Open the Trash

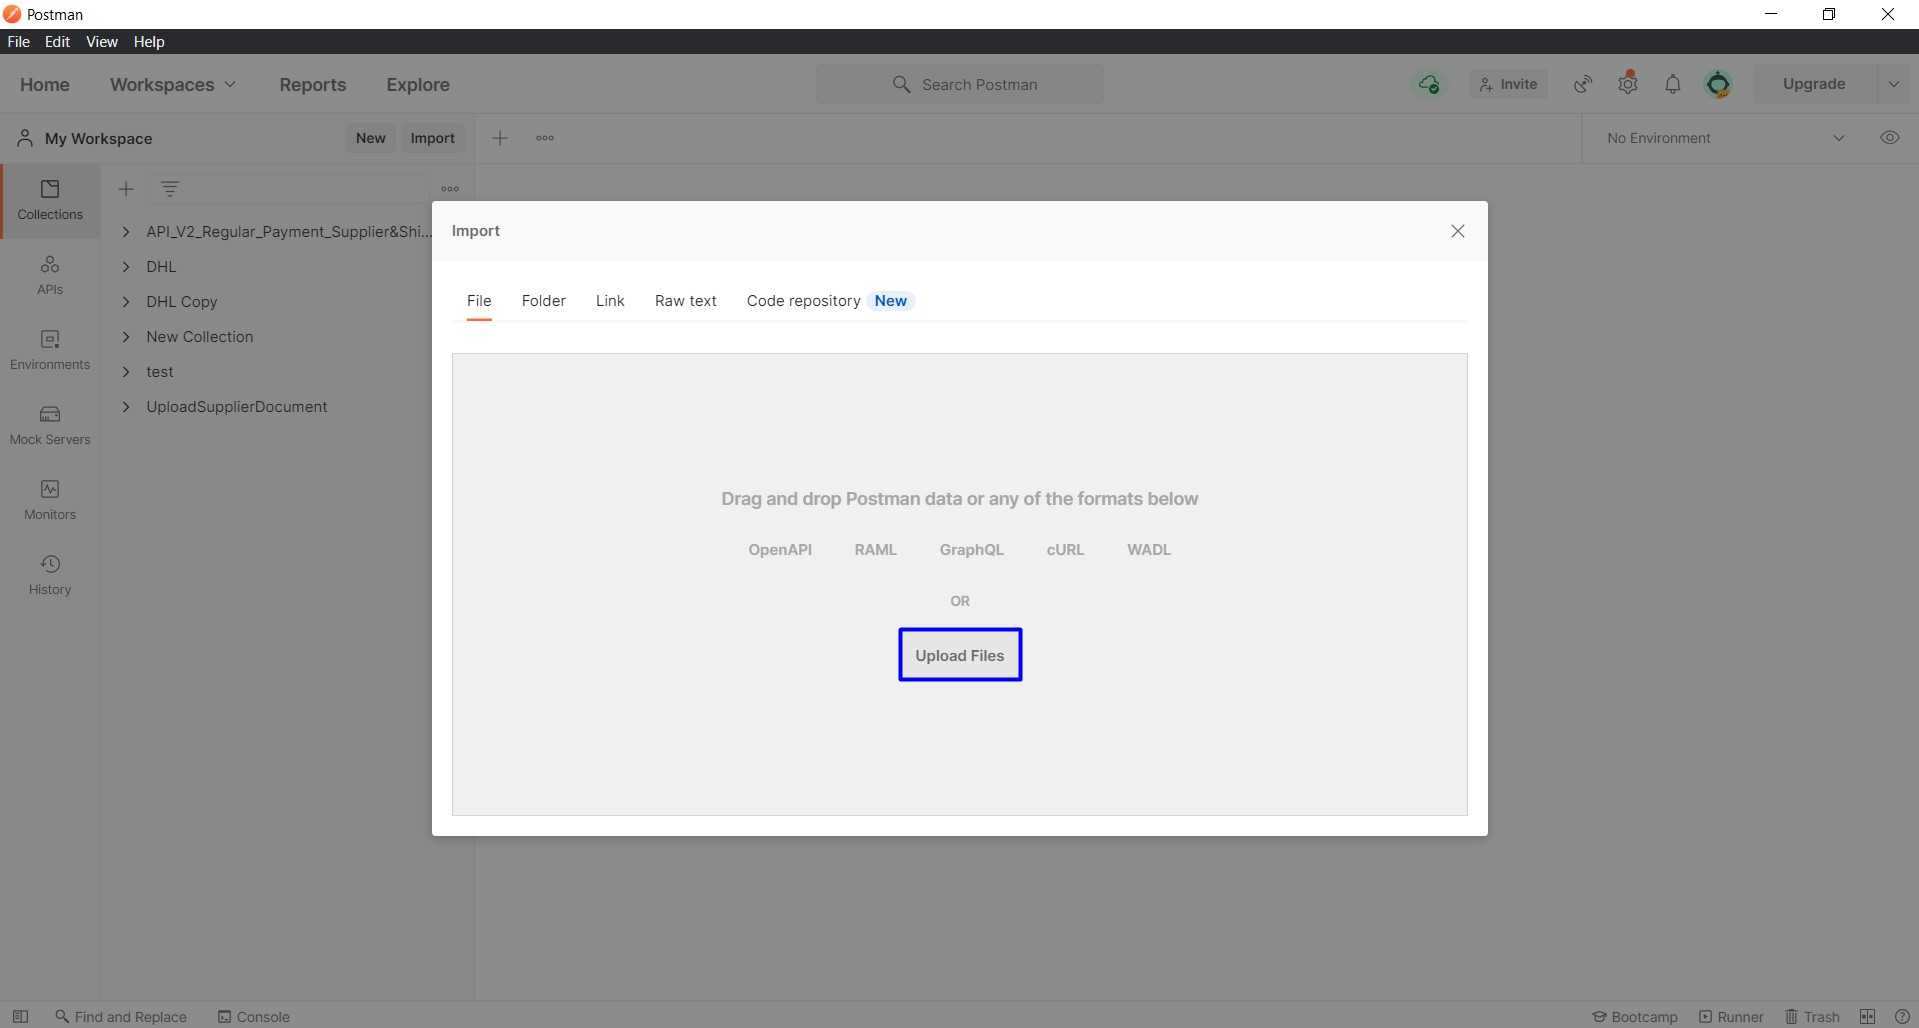point(1812,1016)
